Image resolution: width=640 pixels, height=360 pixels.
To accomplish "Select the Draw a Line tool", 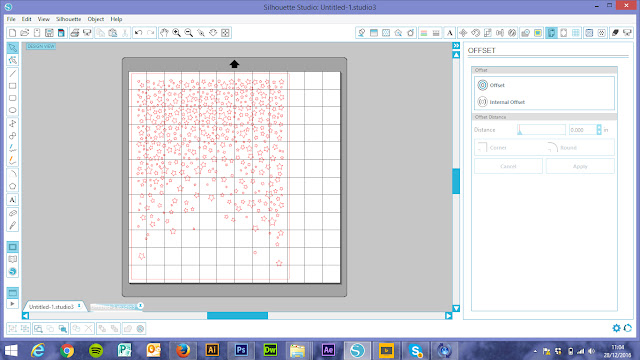I will tap(13, 73).
